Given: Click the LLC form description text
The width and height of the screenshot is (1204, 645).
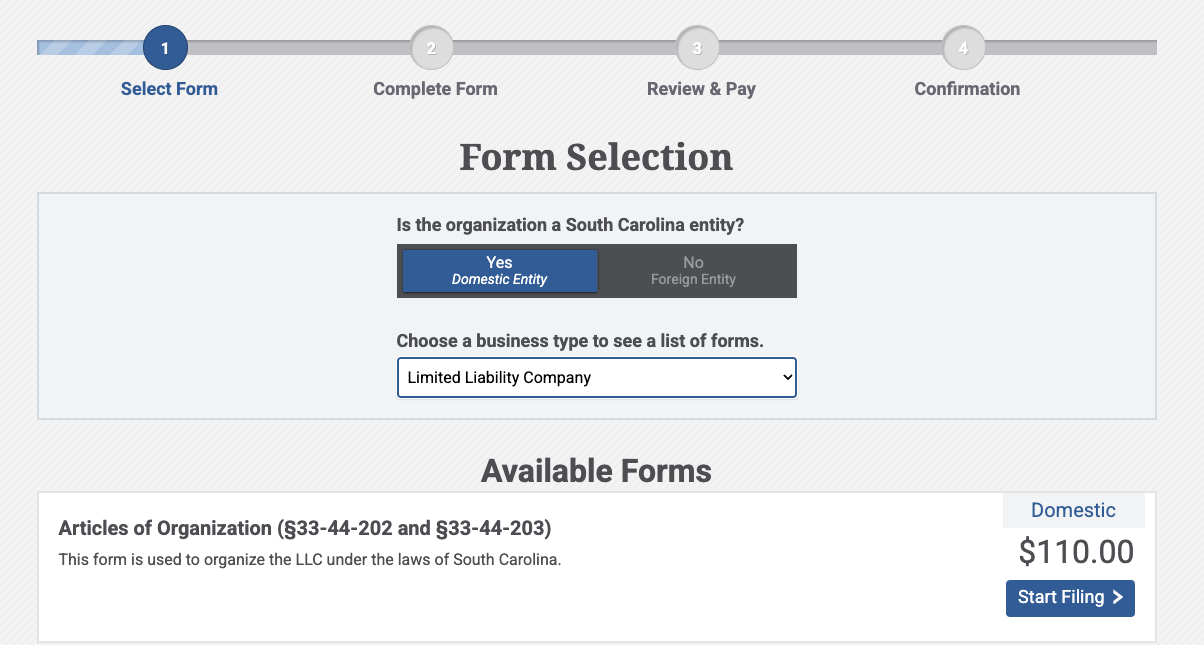Looking at the screenshot, I should click(310, 560).
